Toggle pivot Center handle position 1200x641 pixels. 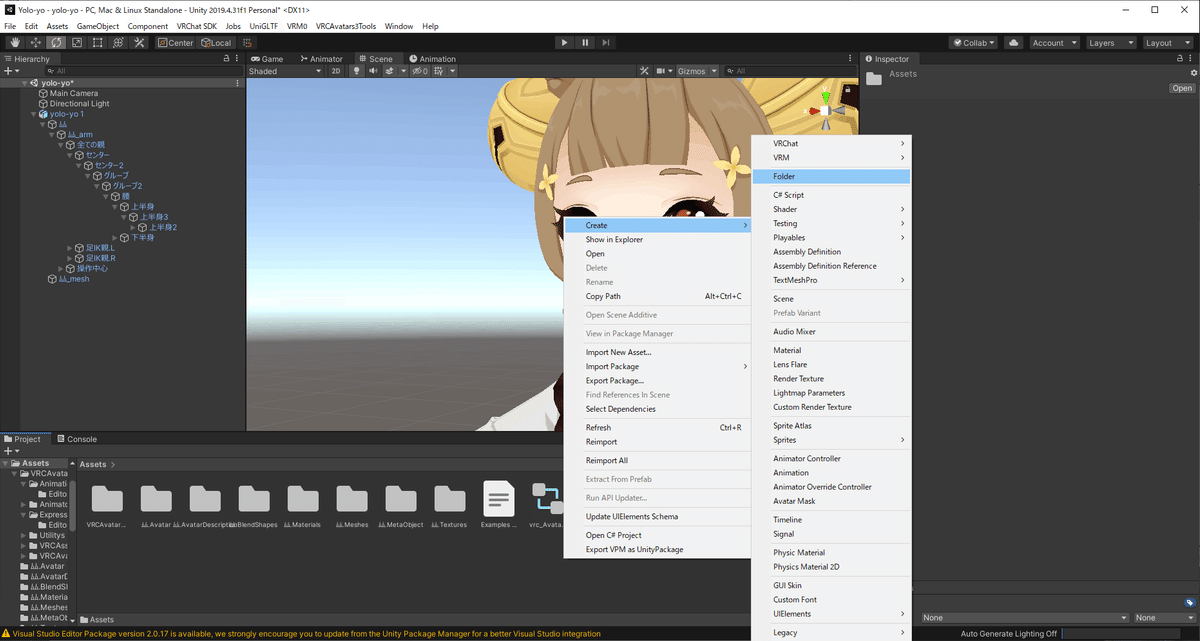coord(176,43)
